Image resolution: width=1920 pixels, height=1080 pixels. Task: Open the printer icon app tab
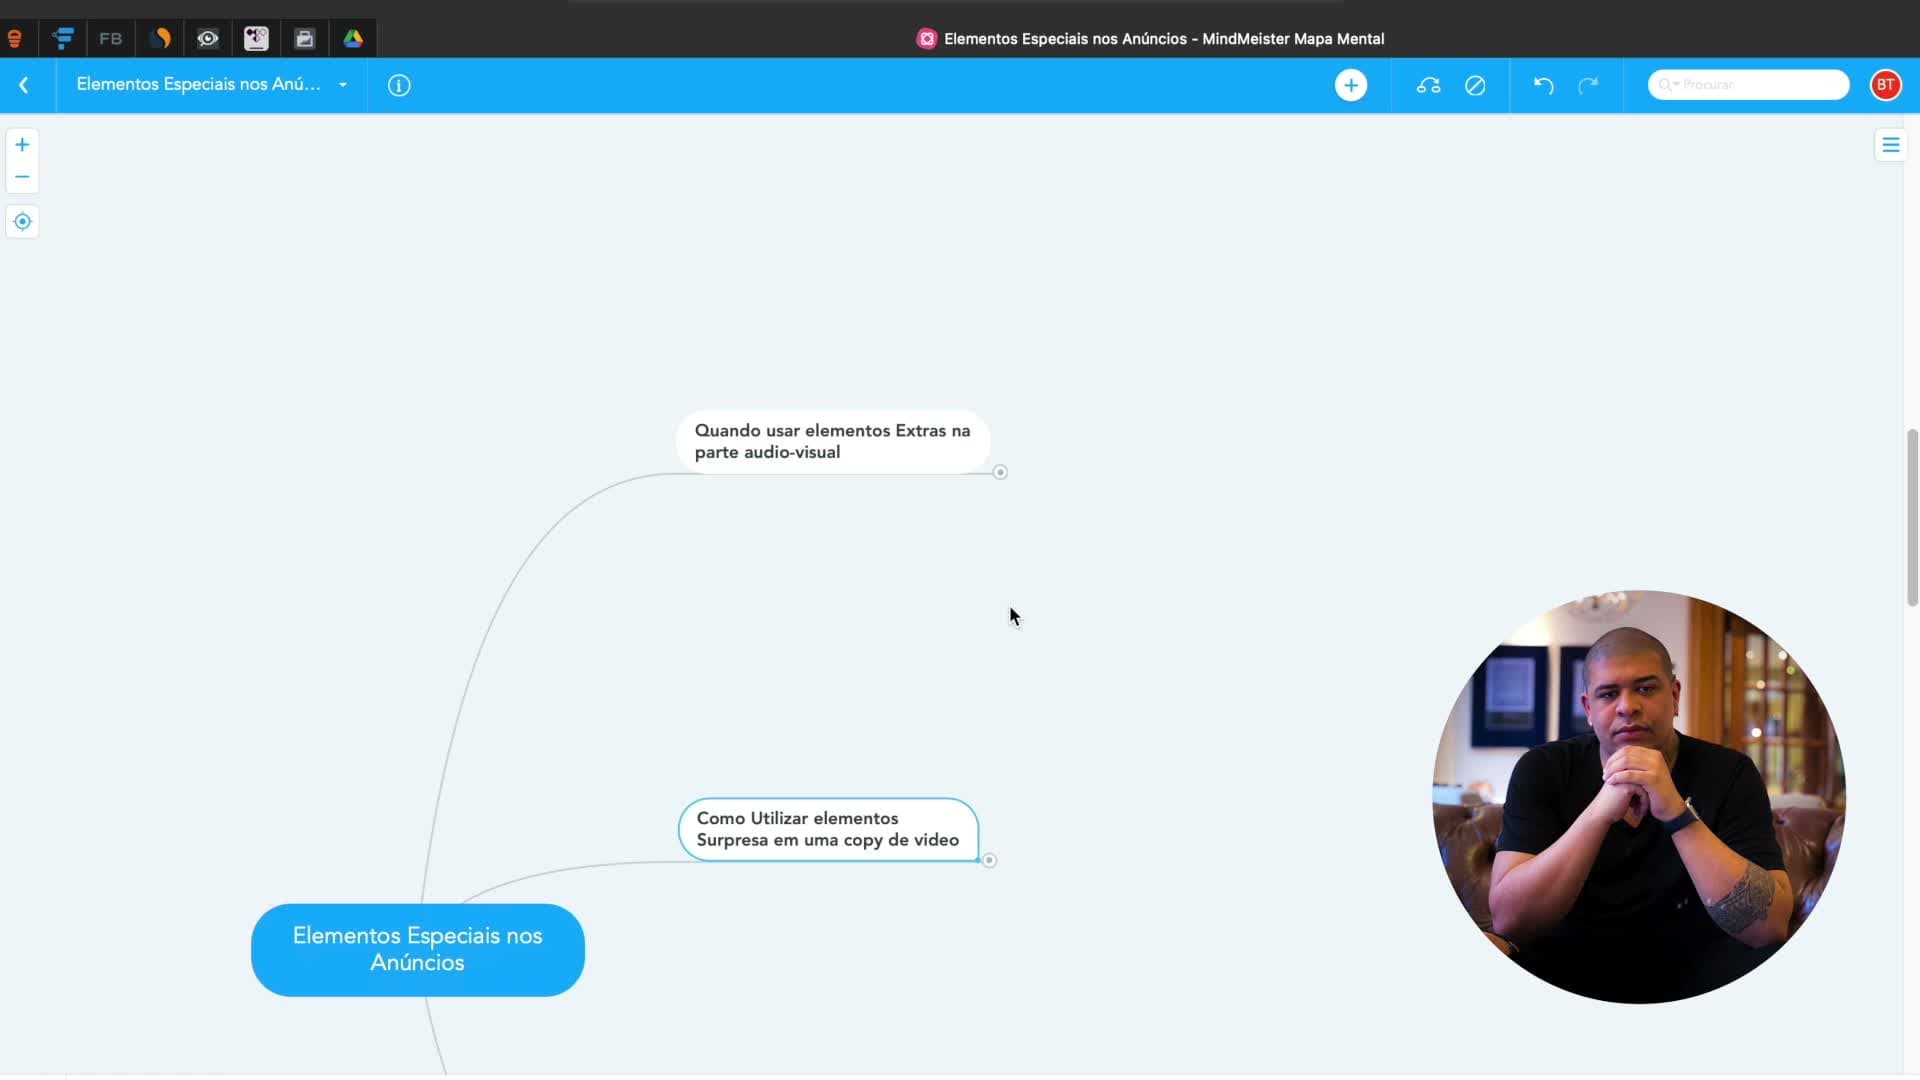(305, 39)
